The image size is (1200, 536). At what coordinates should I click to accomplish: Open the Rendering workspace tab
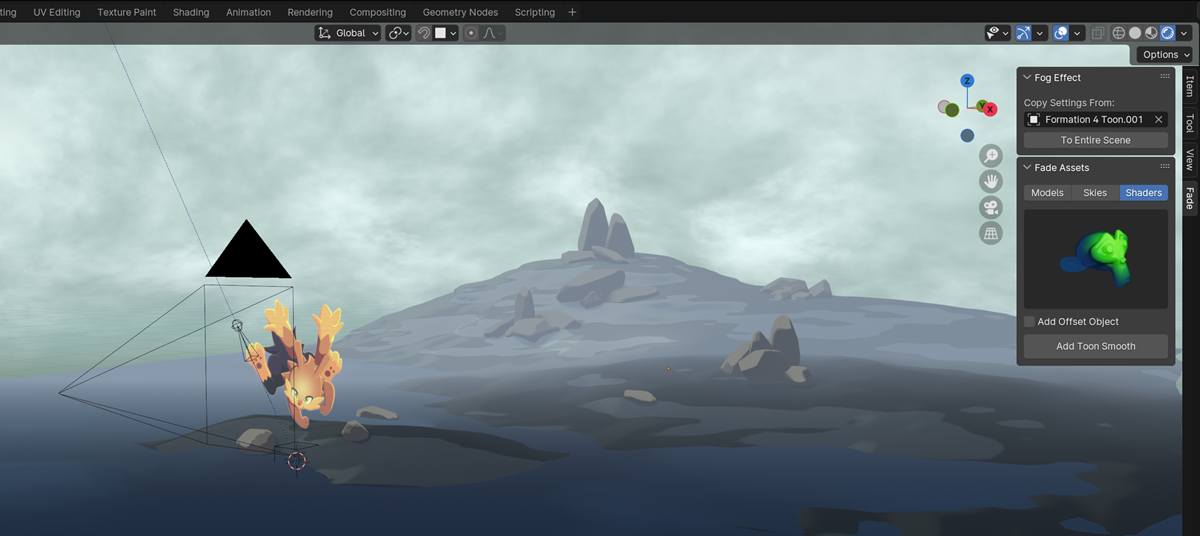click(x=310, y=12)
